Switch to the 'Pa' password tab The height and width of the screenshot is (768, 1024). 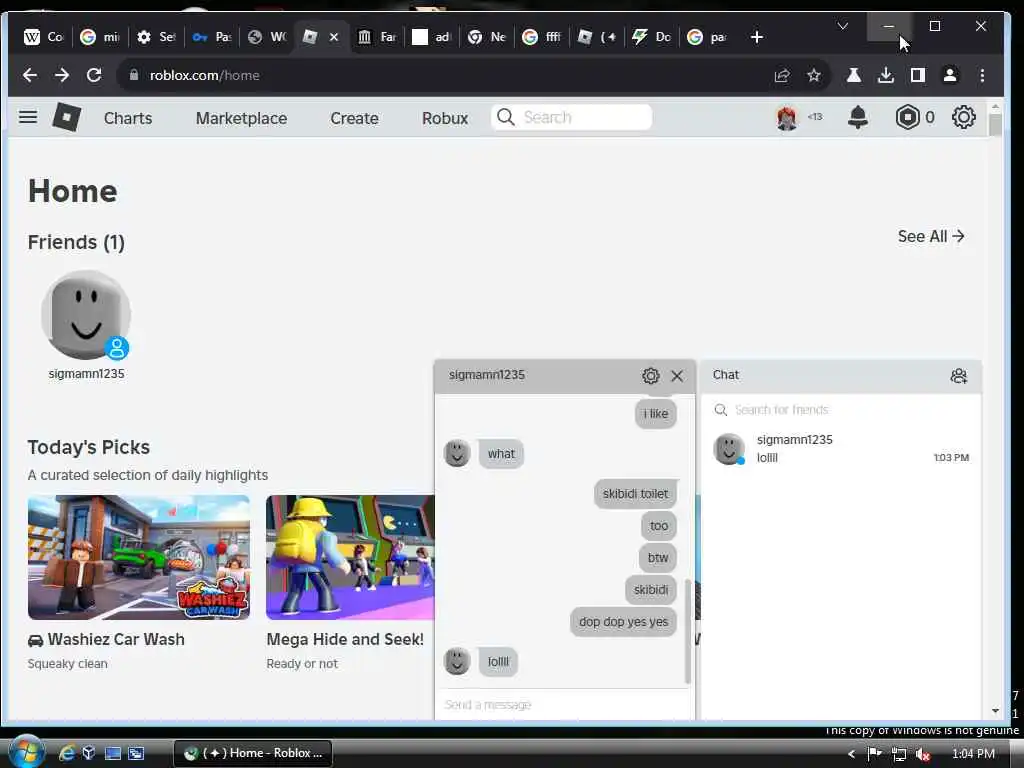[x=212, y=37]
